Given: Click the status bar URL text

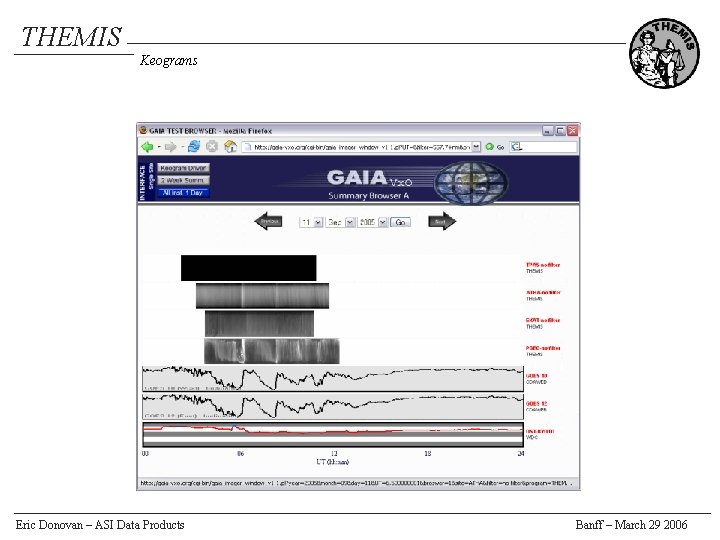Looking at the screenshot, I should pyautogui.click(x=354, y=483).
